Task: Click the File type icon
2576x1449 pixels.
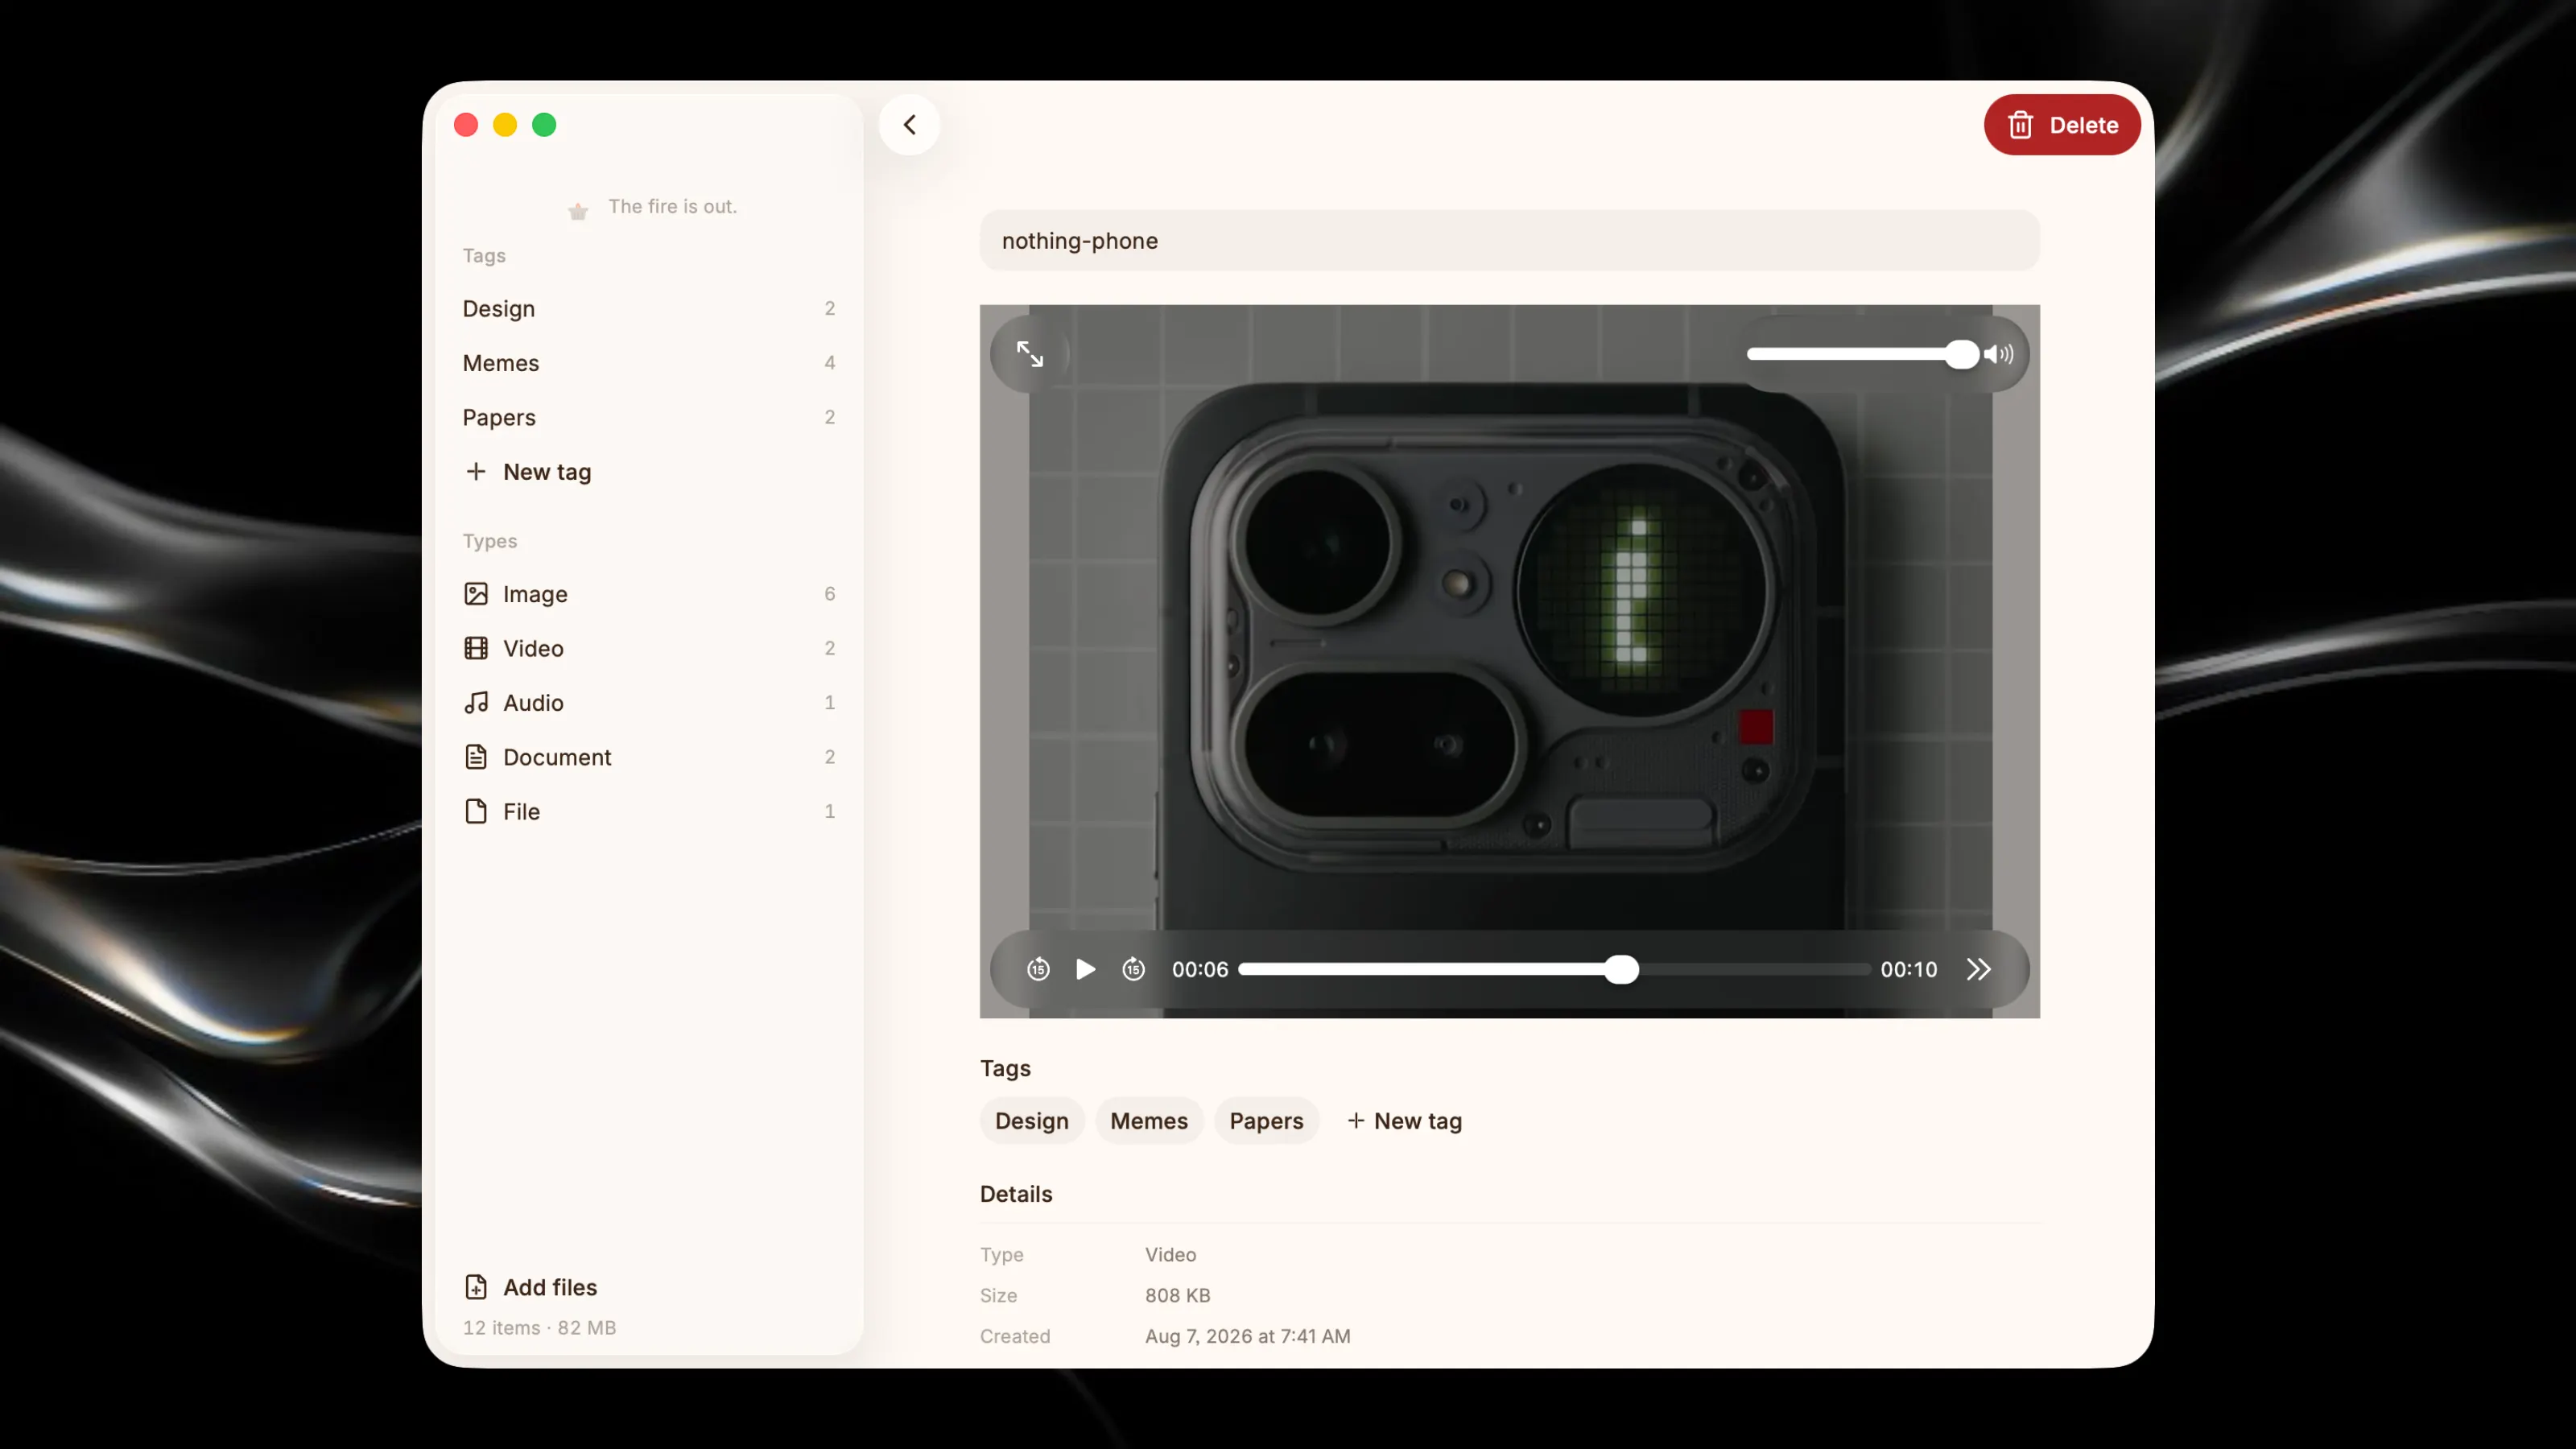Action: click(476, 811)
